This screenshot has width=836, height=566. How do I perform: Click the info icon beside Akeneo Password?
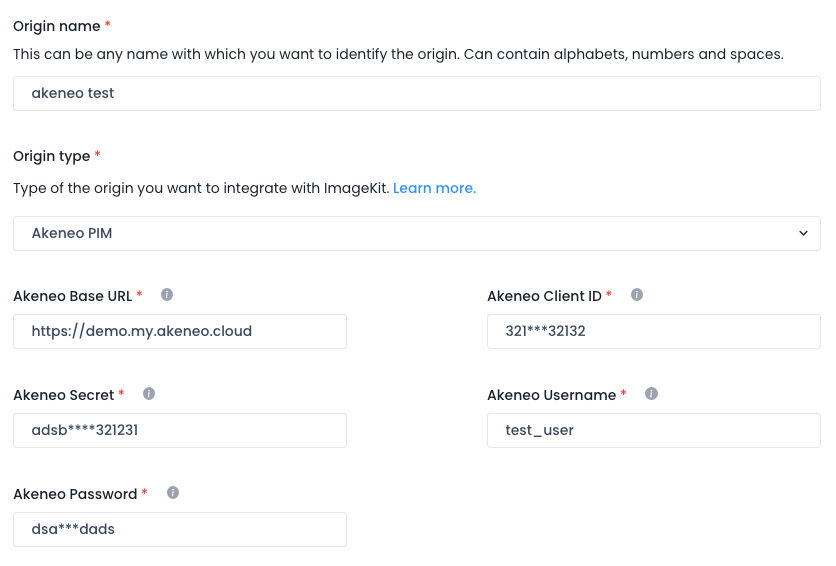coord(173,492)
